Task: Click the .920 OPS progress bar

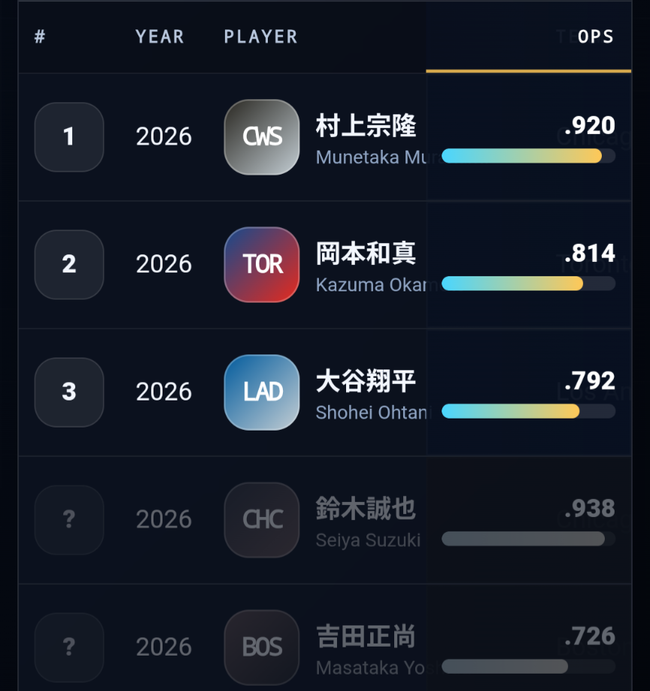Action: 528,156
